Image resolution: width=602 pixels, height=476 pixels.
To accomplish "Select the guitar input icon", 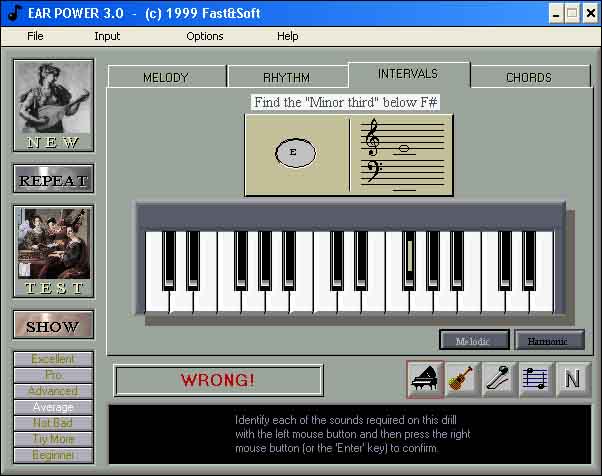I will click(462, 379).
